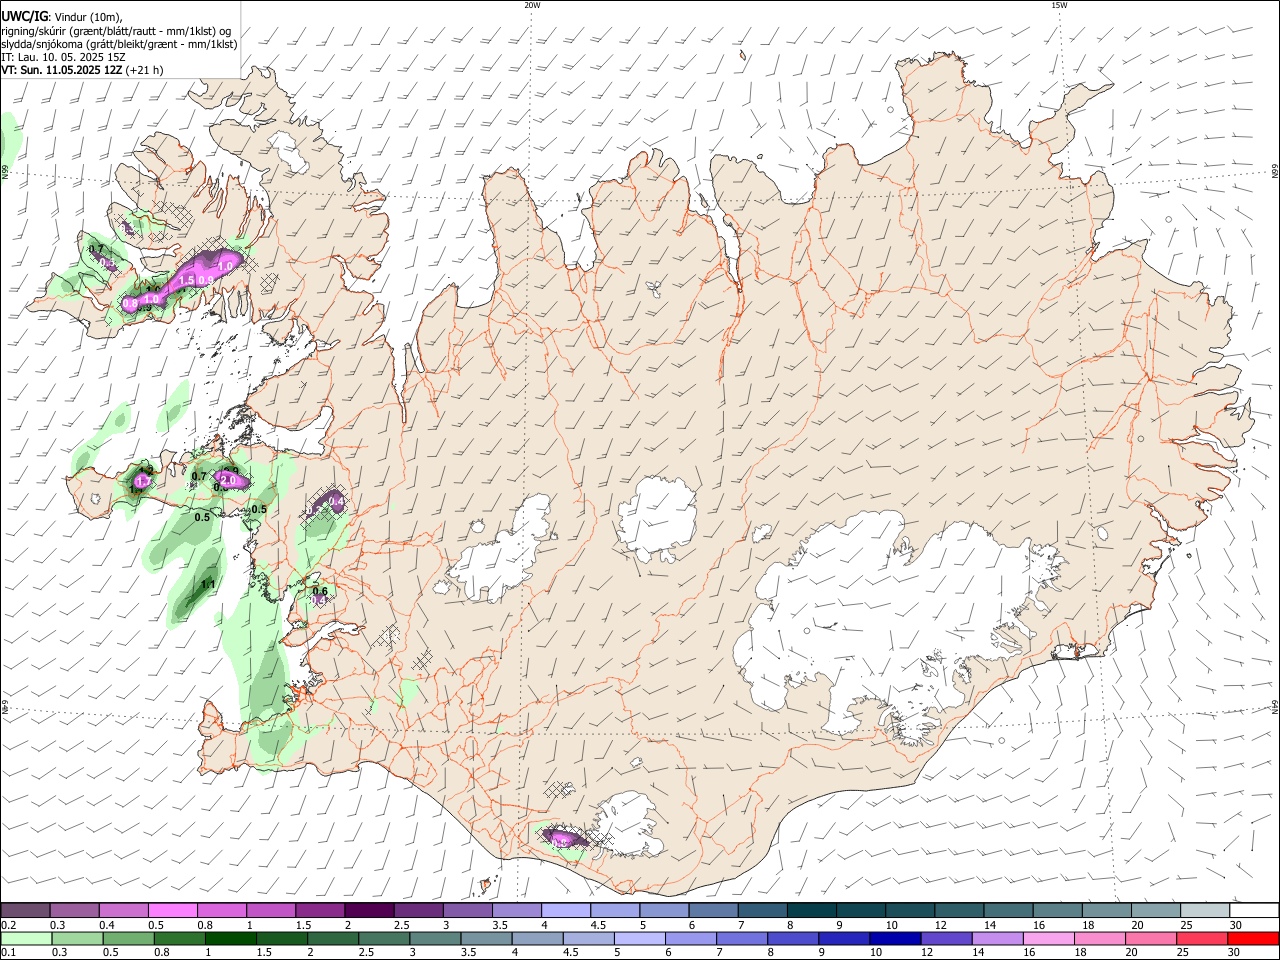Pick the pink-red 25–30 rain scale swatch
1280x960 pixels.
[1202, 938]
